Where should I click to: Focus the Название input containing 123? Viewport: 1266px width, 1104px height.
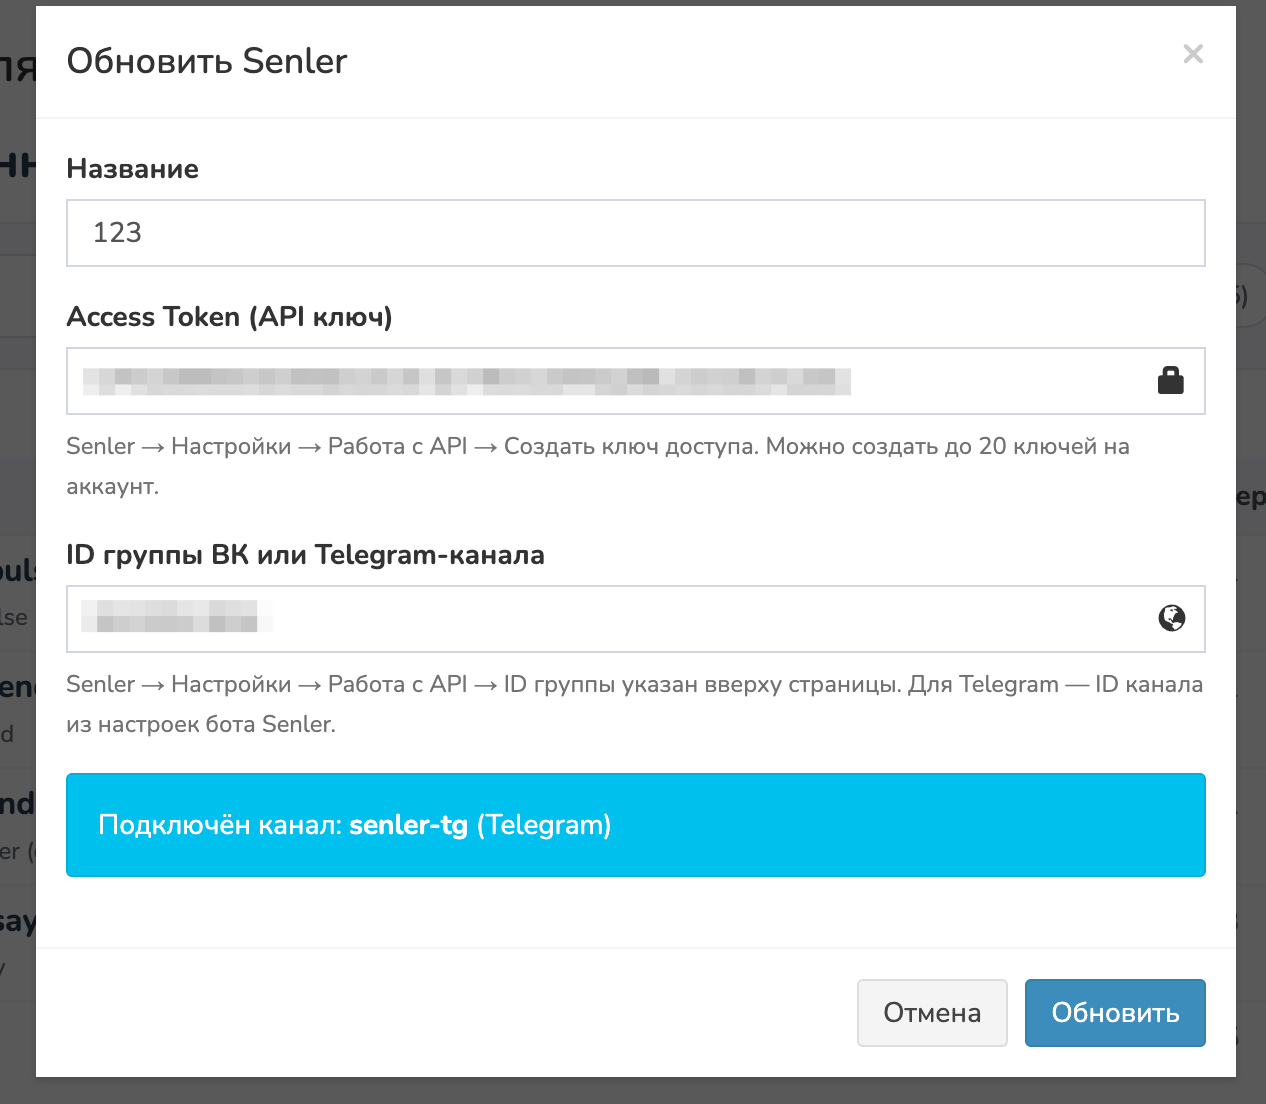(x=635, y=233)
